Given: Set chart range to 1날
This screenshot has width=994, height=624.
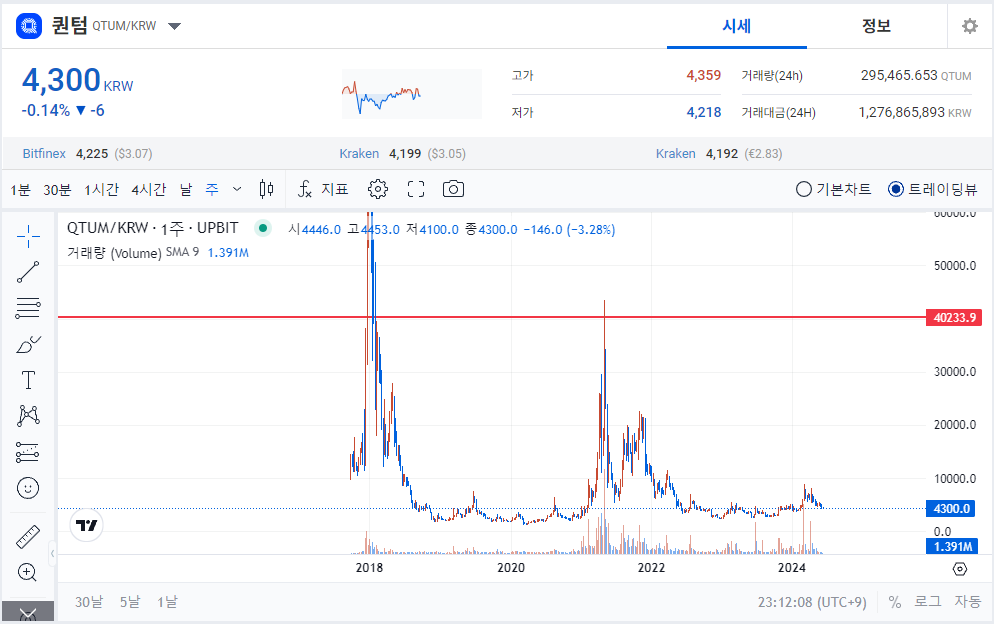Looking at the screenshot, I should [x=167, y=602].
